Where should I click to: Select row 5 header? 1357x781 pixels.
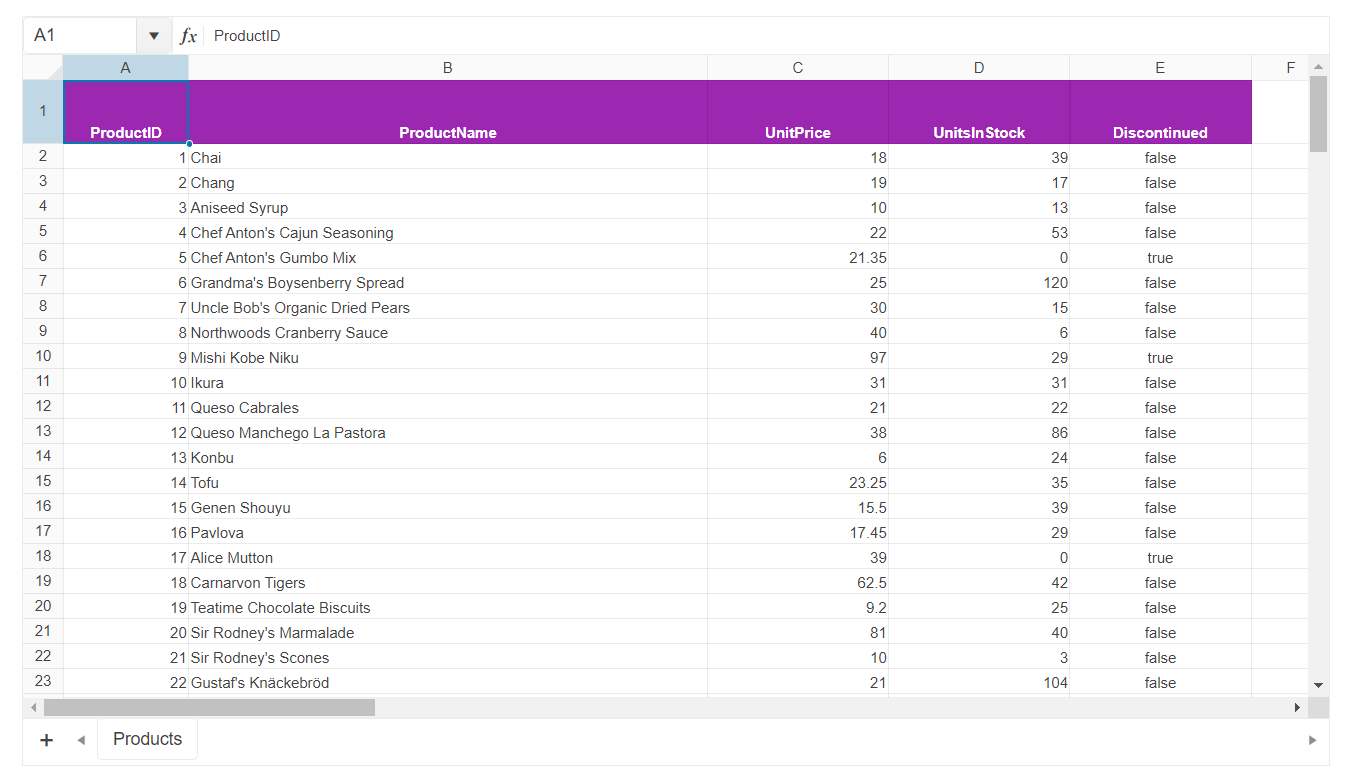(x=42, y=231)
